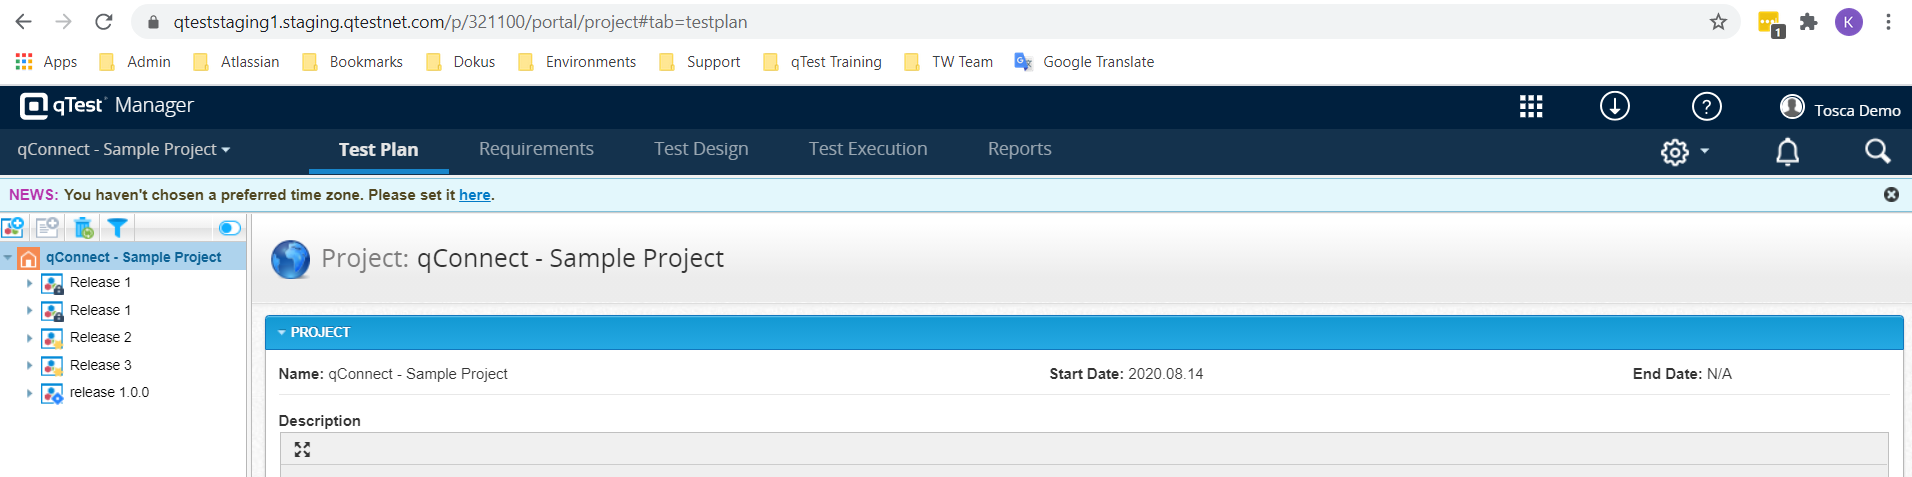This screenshot has width=1912, height=477.
Task: Open the Atlassian bookmarks folder
Action: [x=236, y=62]
